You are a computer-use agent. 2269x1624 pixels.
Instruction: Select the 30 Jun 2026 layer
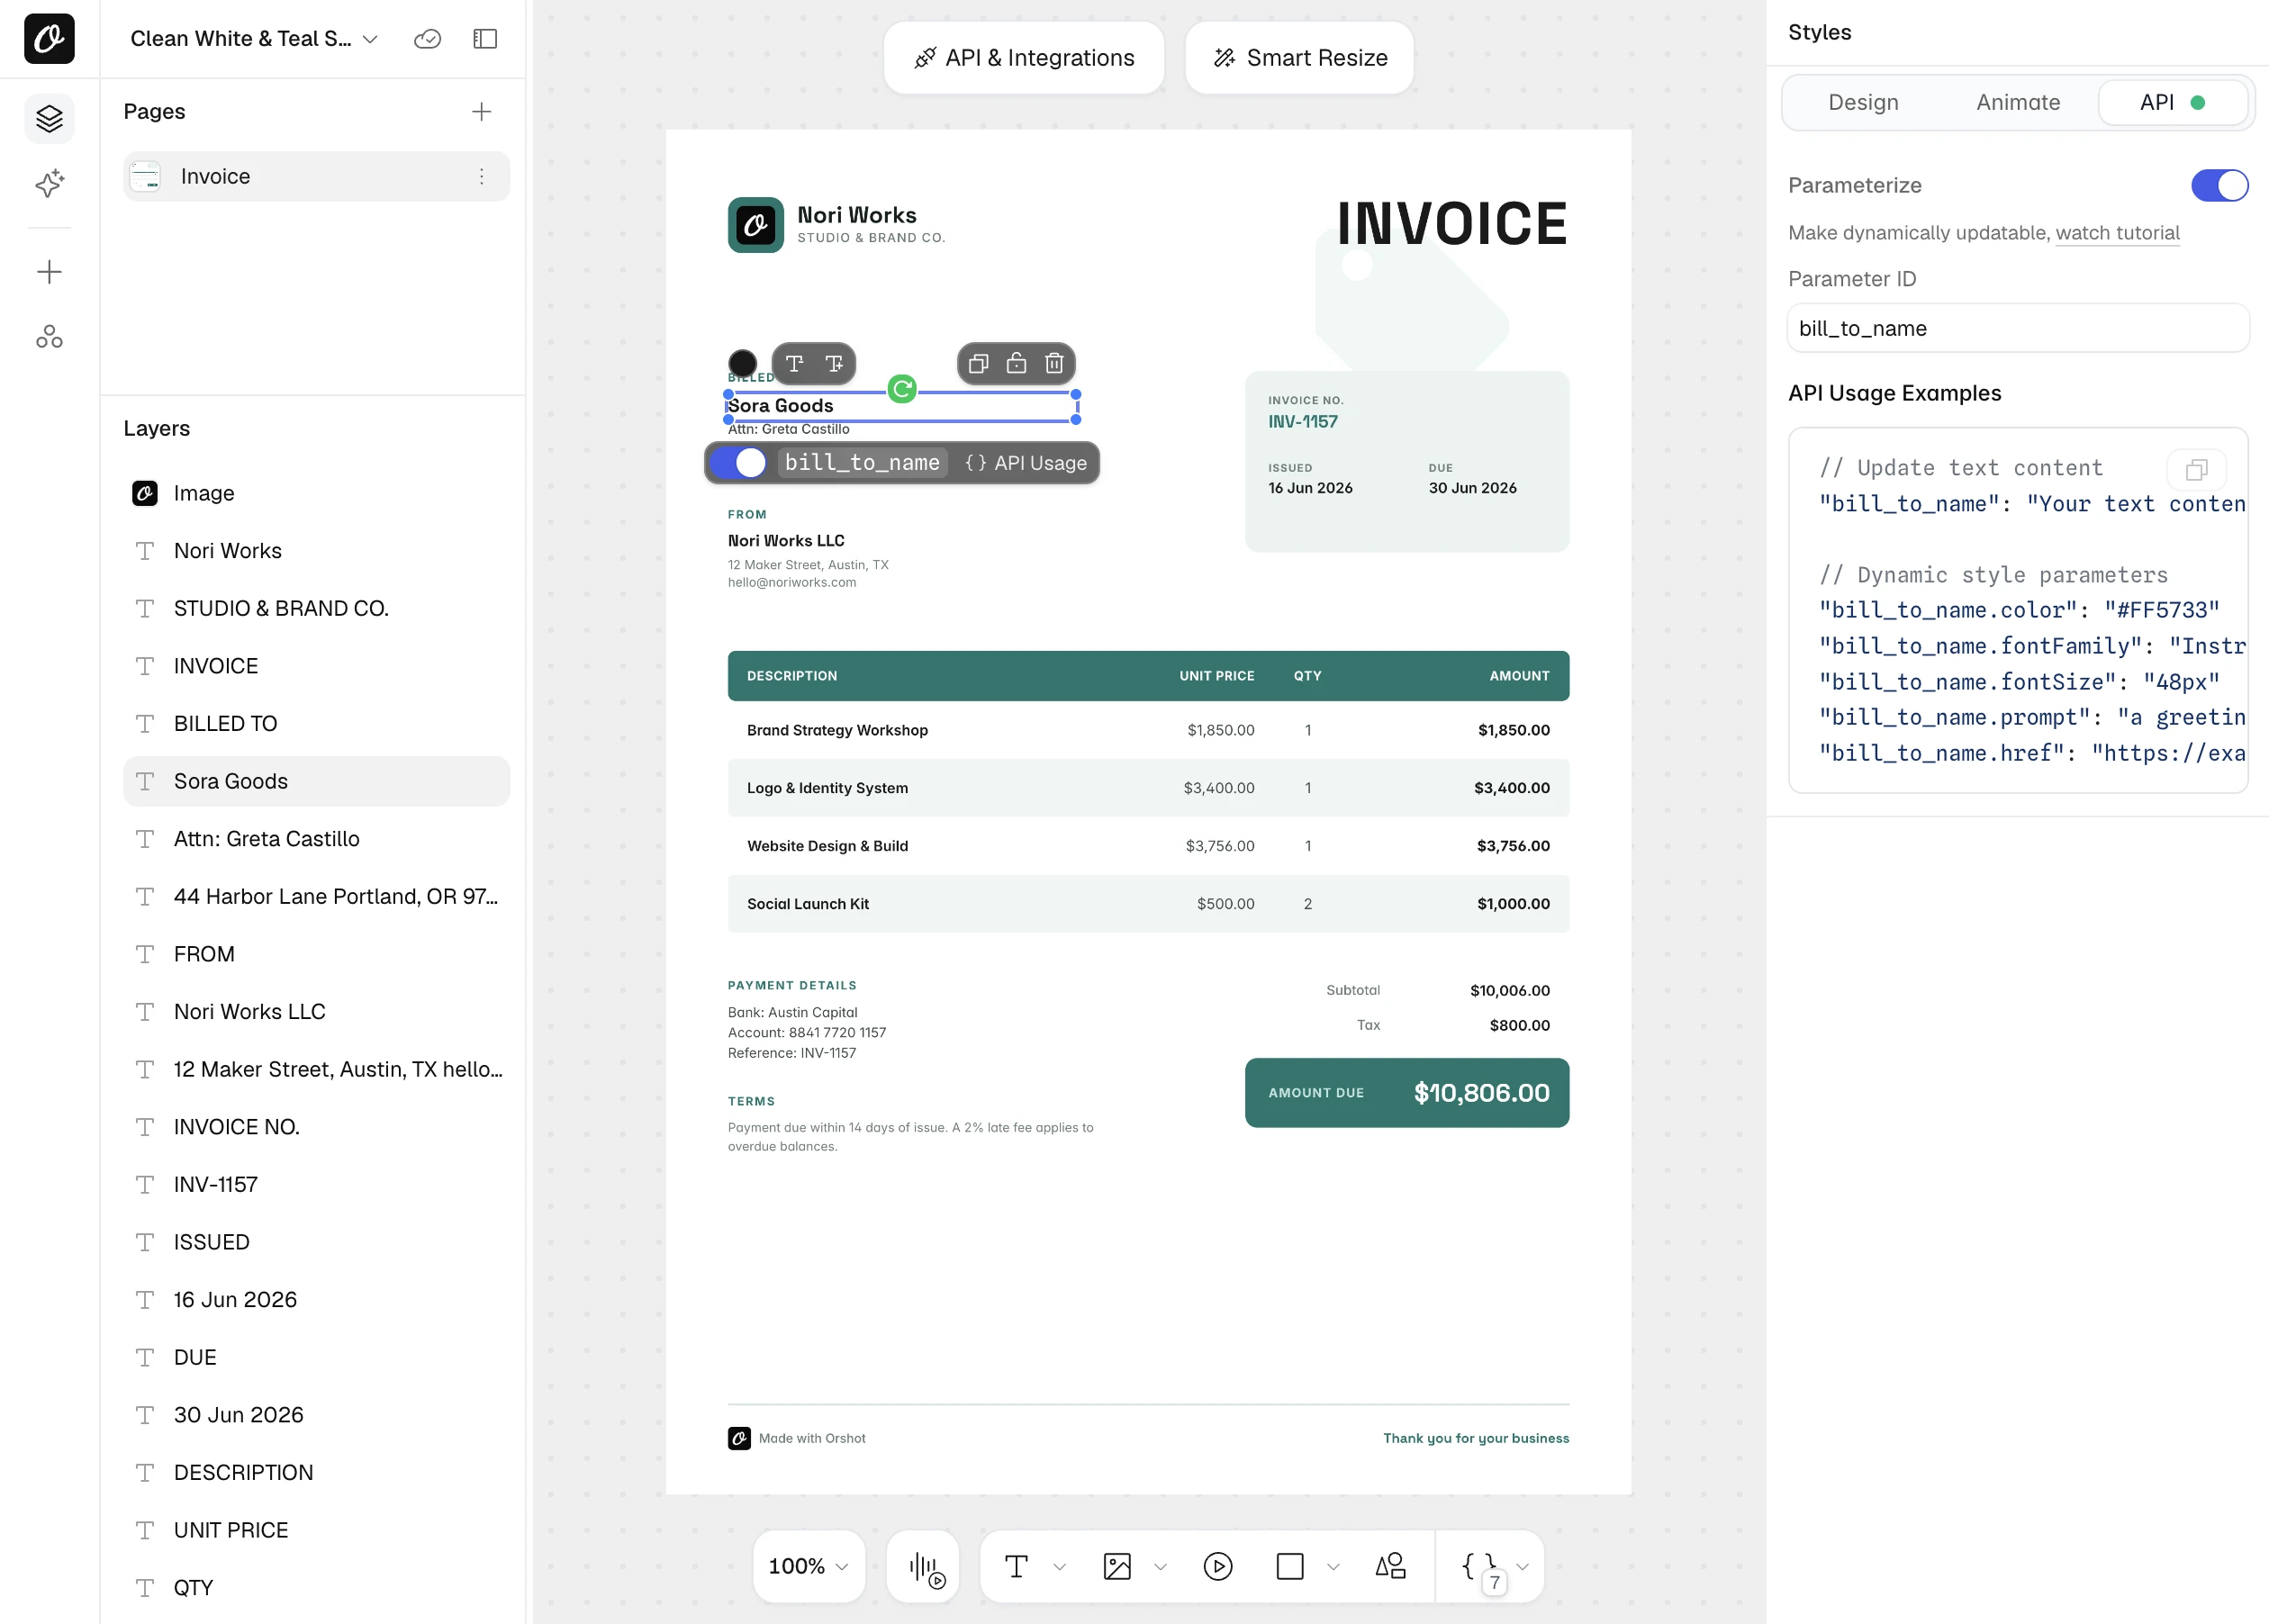(316, 1415)
